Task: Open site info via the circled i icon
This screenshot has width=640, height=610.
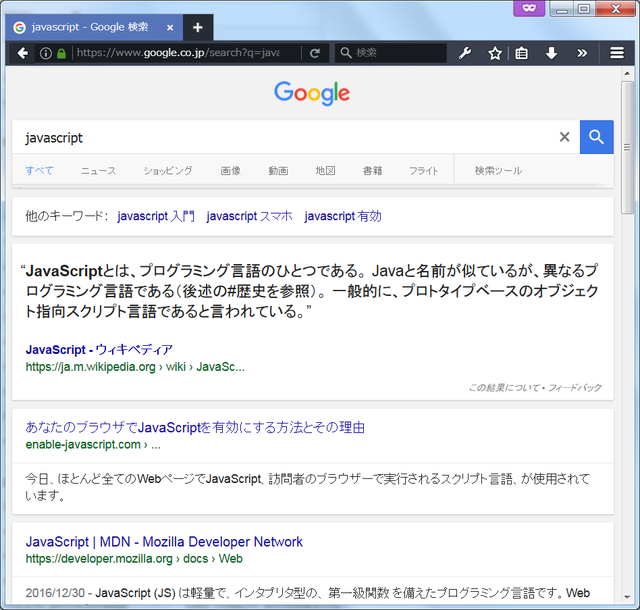Action: (46, 53)
